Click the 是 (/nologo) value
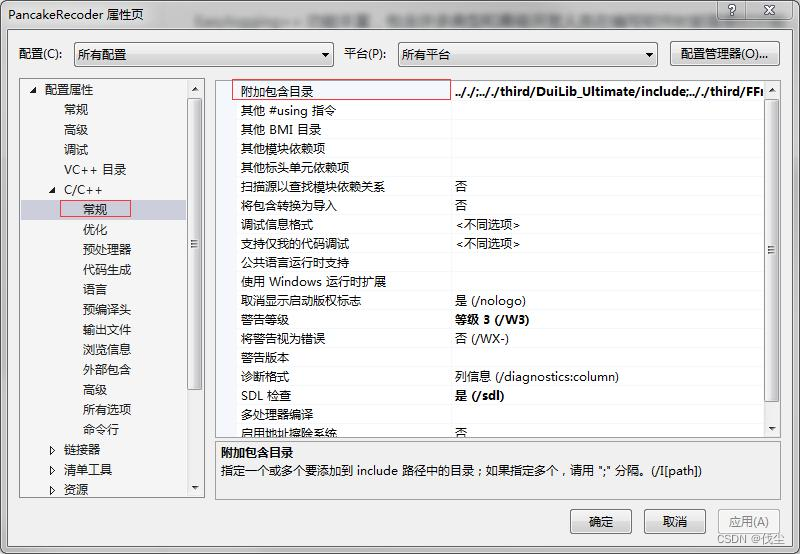Image resolution: width=800 pixels, height=554 pixels. (x=490, y=301)
